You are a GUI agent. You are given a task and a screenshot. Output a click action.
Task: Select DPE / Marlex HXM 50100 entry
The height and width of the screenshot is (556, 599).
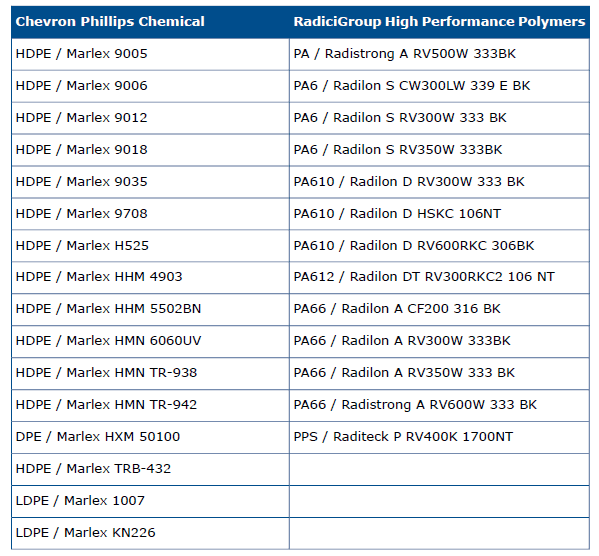coord(150,437)
